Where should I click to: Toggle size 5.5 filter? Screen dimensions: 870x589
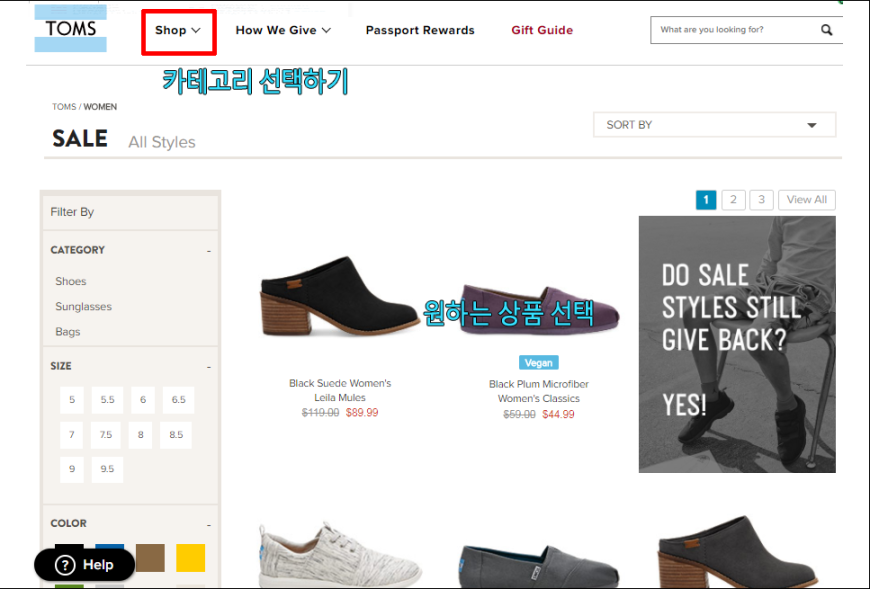pyautogui.click(x=107, y=400)
